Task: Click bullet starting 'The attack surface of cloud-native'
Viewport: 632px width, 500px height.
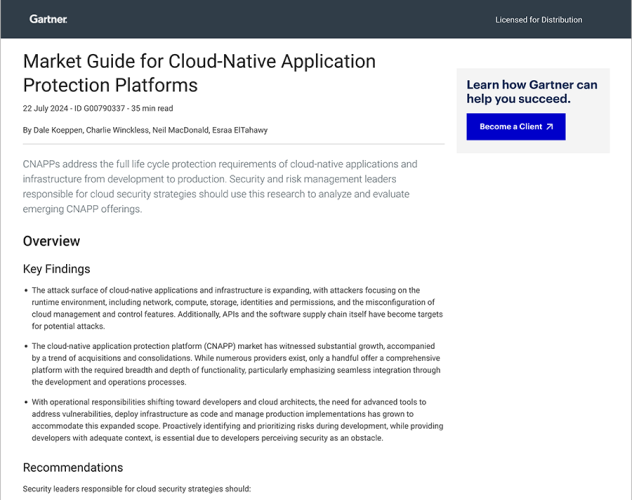Action: pyautogui.click(x=237, y=308)
